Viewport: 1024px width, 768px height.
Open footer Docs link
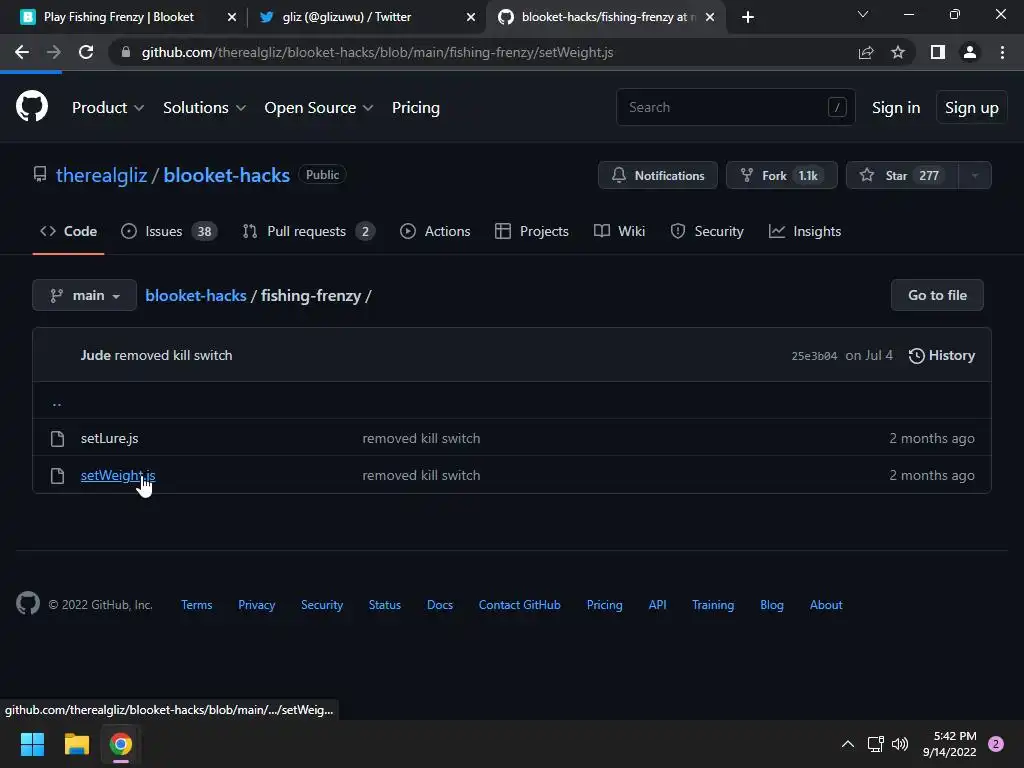tap(440, 605)
